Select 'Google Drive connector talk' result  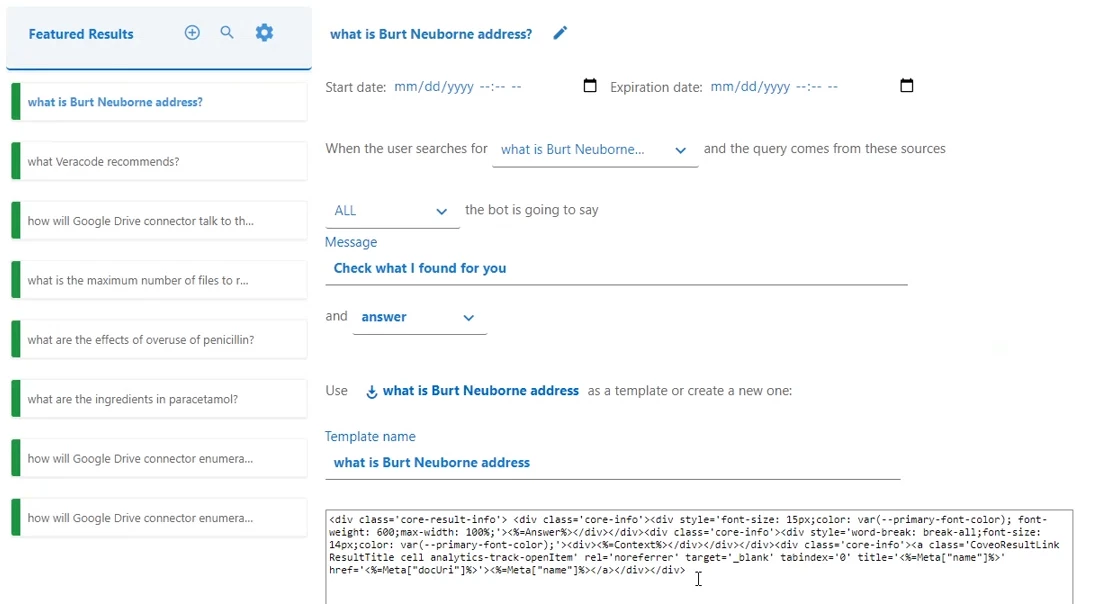[x=160, y=221]
